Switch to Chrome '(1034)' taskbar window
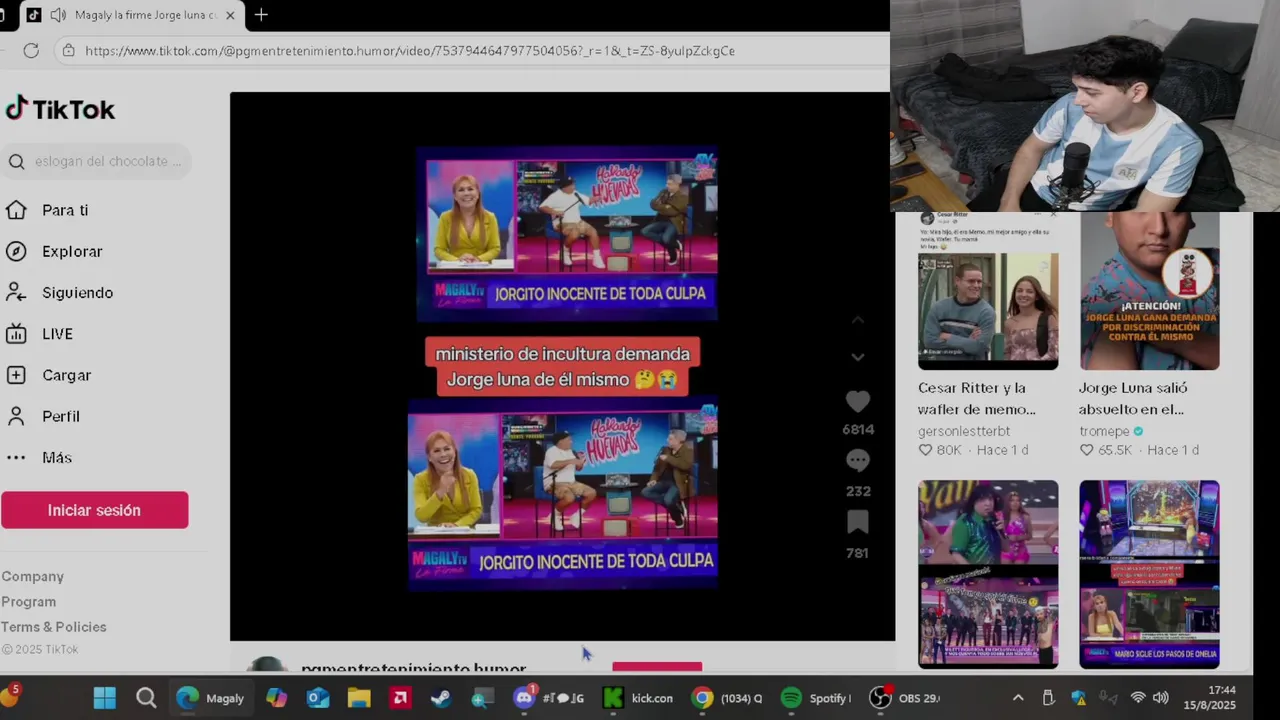The height and width of the screenshot is (720, 1280). tap(727, 698)
